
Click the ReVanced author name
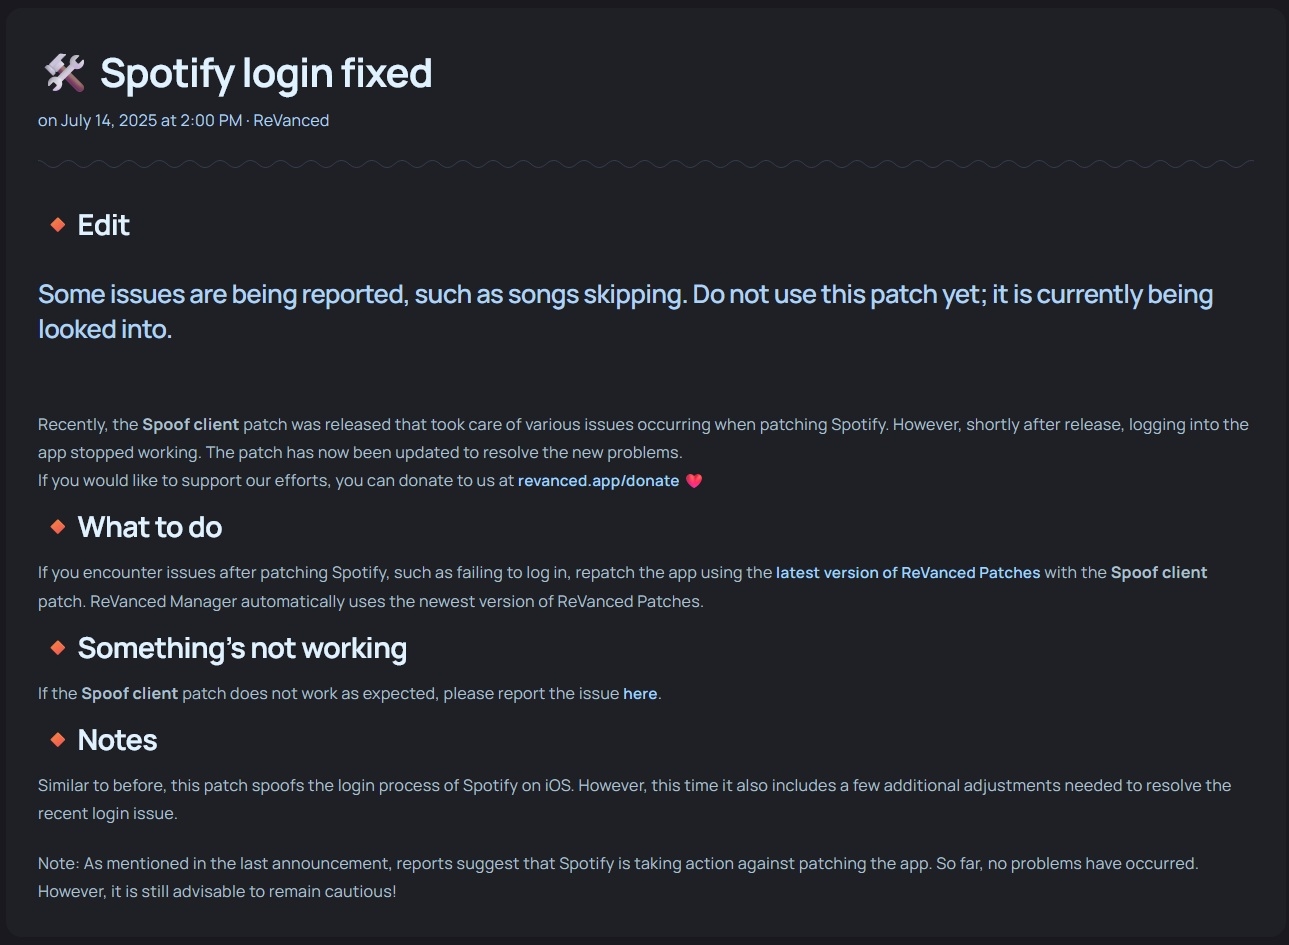point(291,121)
